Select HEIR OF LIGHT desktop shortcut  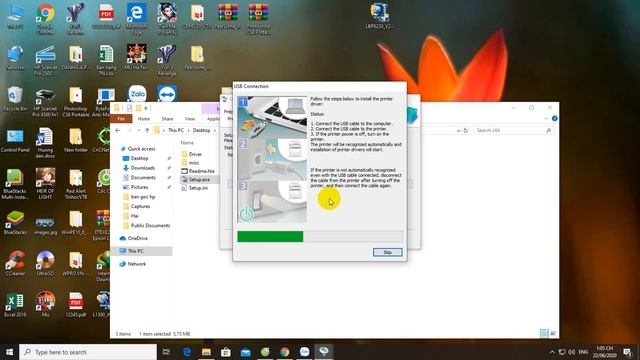coord(45,183)
